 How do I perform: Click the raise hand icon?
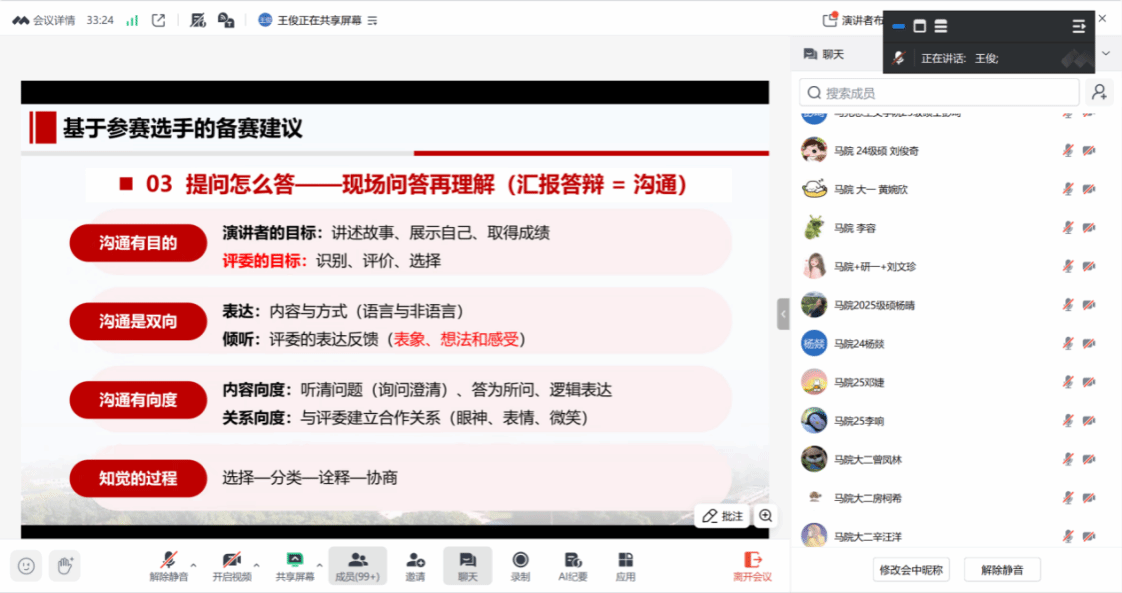coord(65,566)
